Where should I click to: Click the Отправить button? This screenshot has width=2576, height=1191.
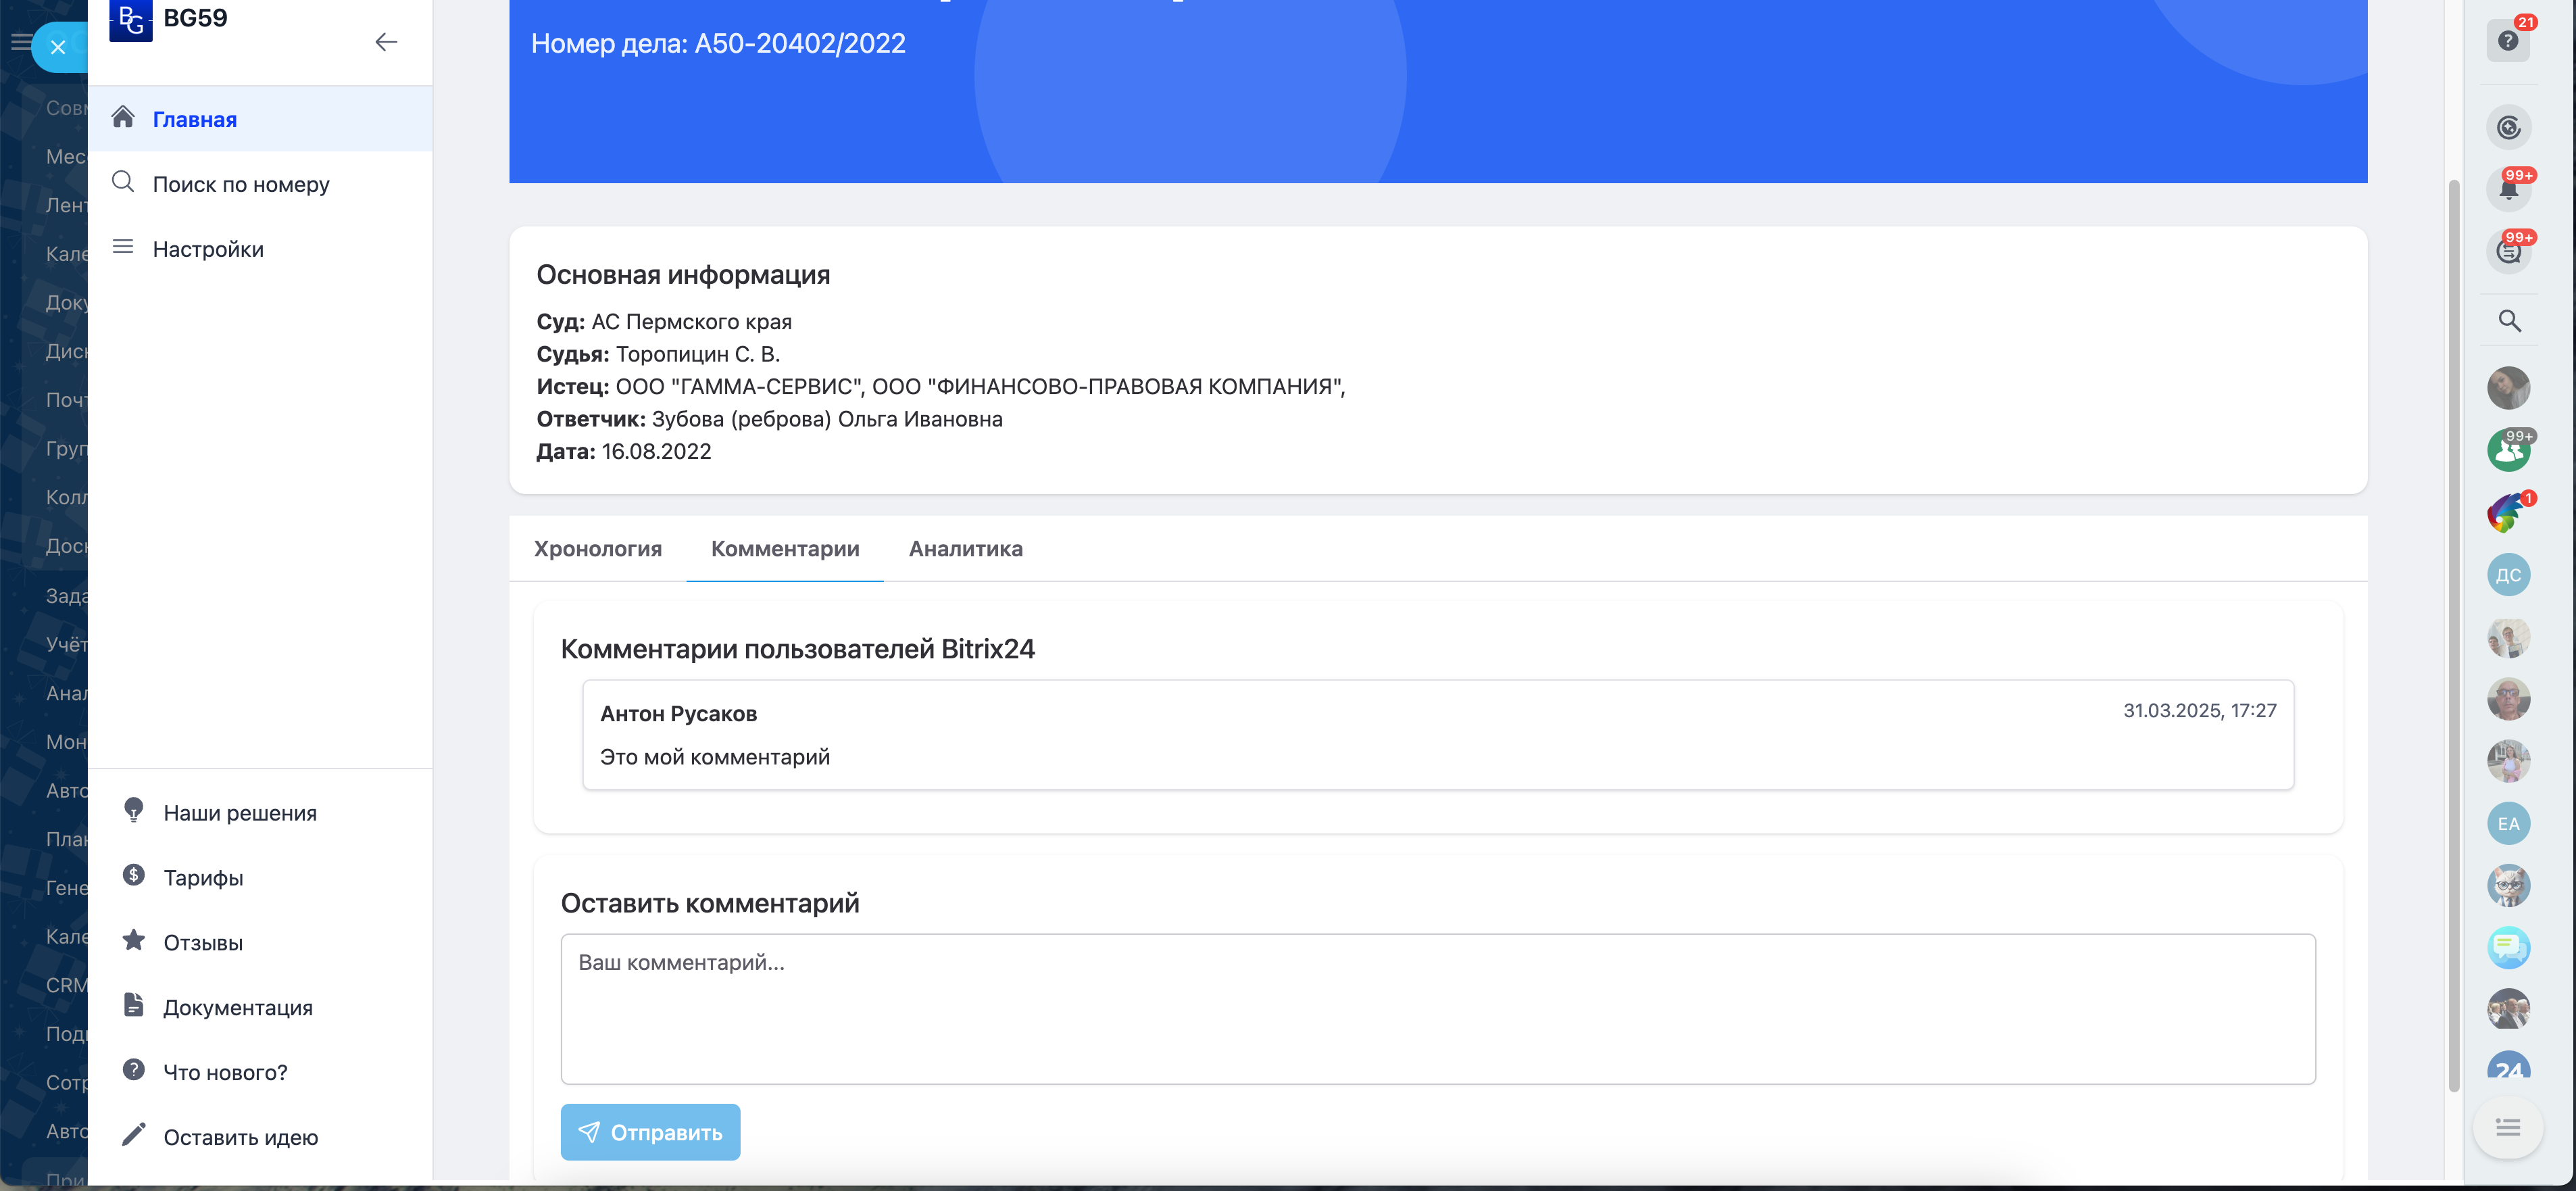pos(650,1132)
